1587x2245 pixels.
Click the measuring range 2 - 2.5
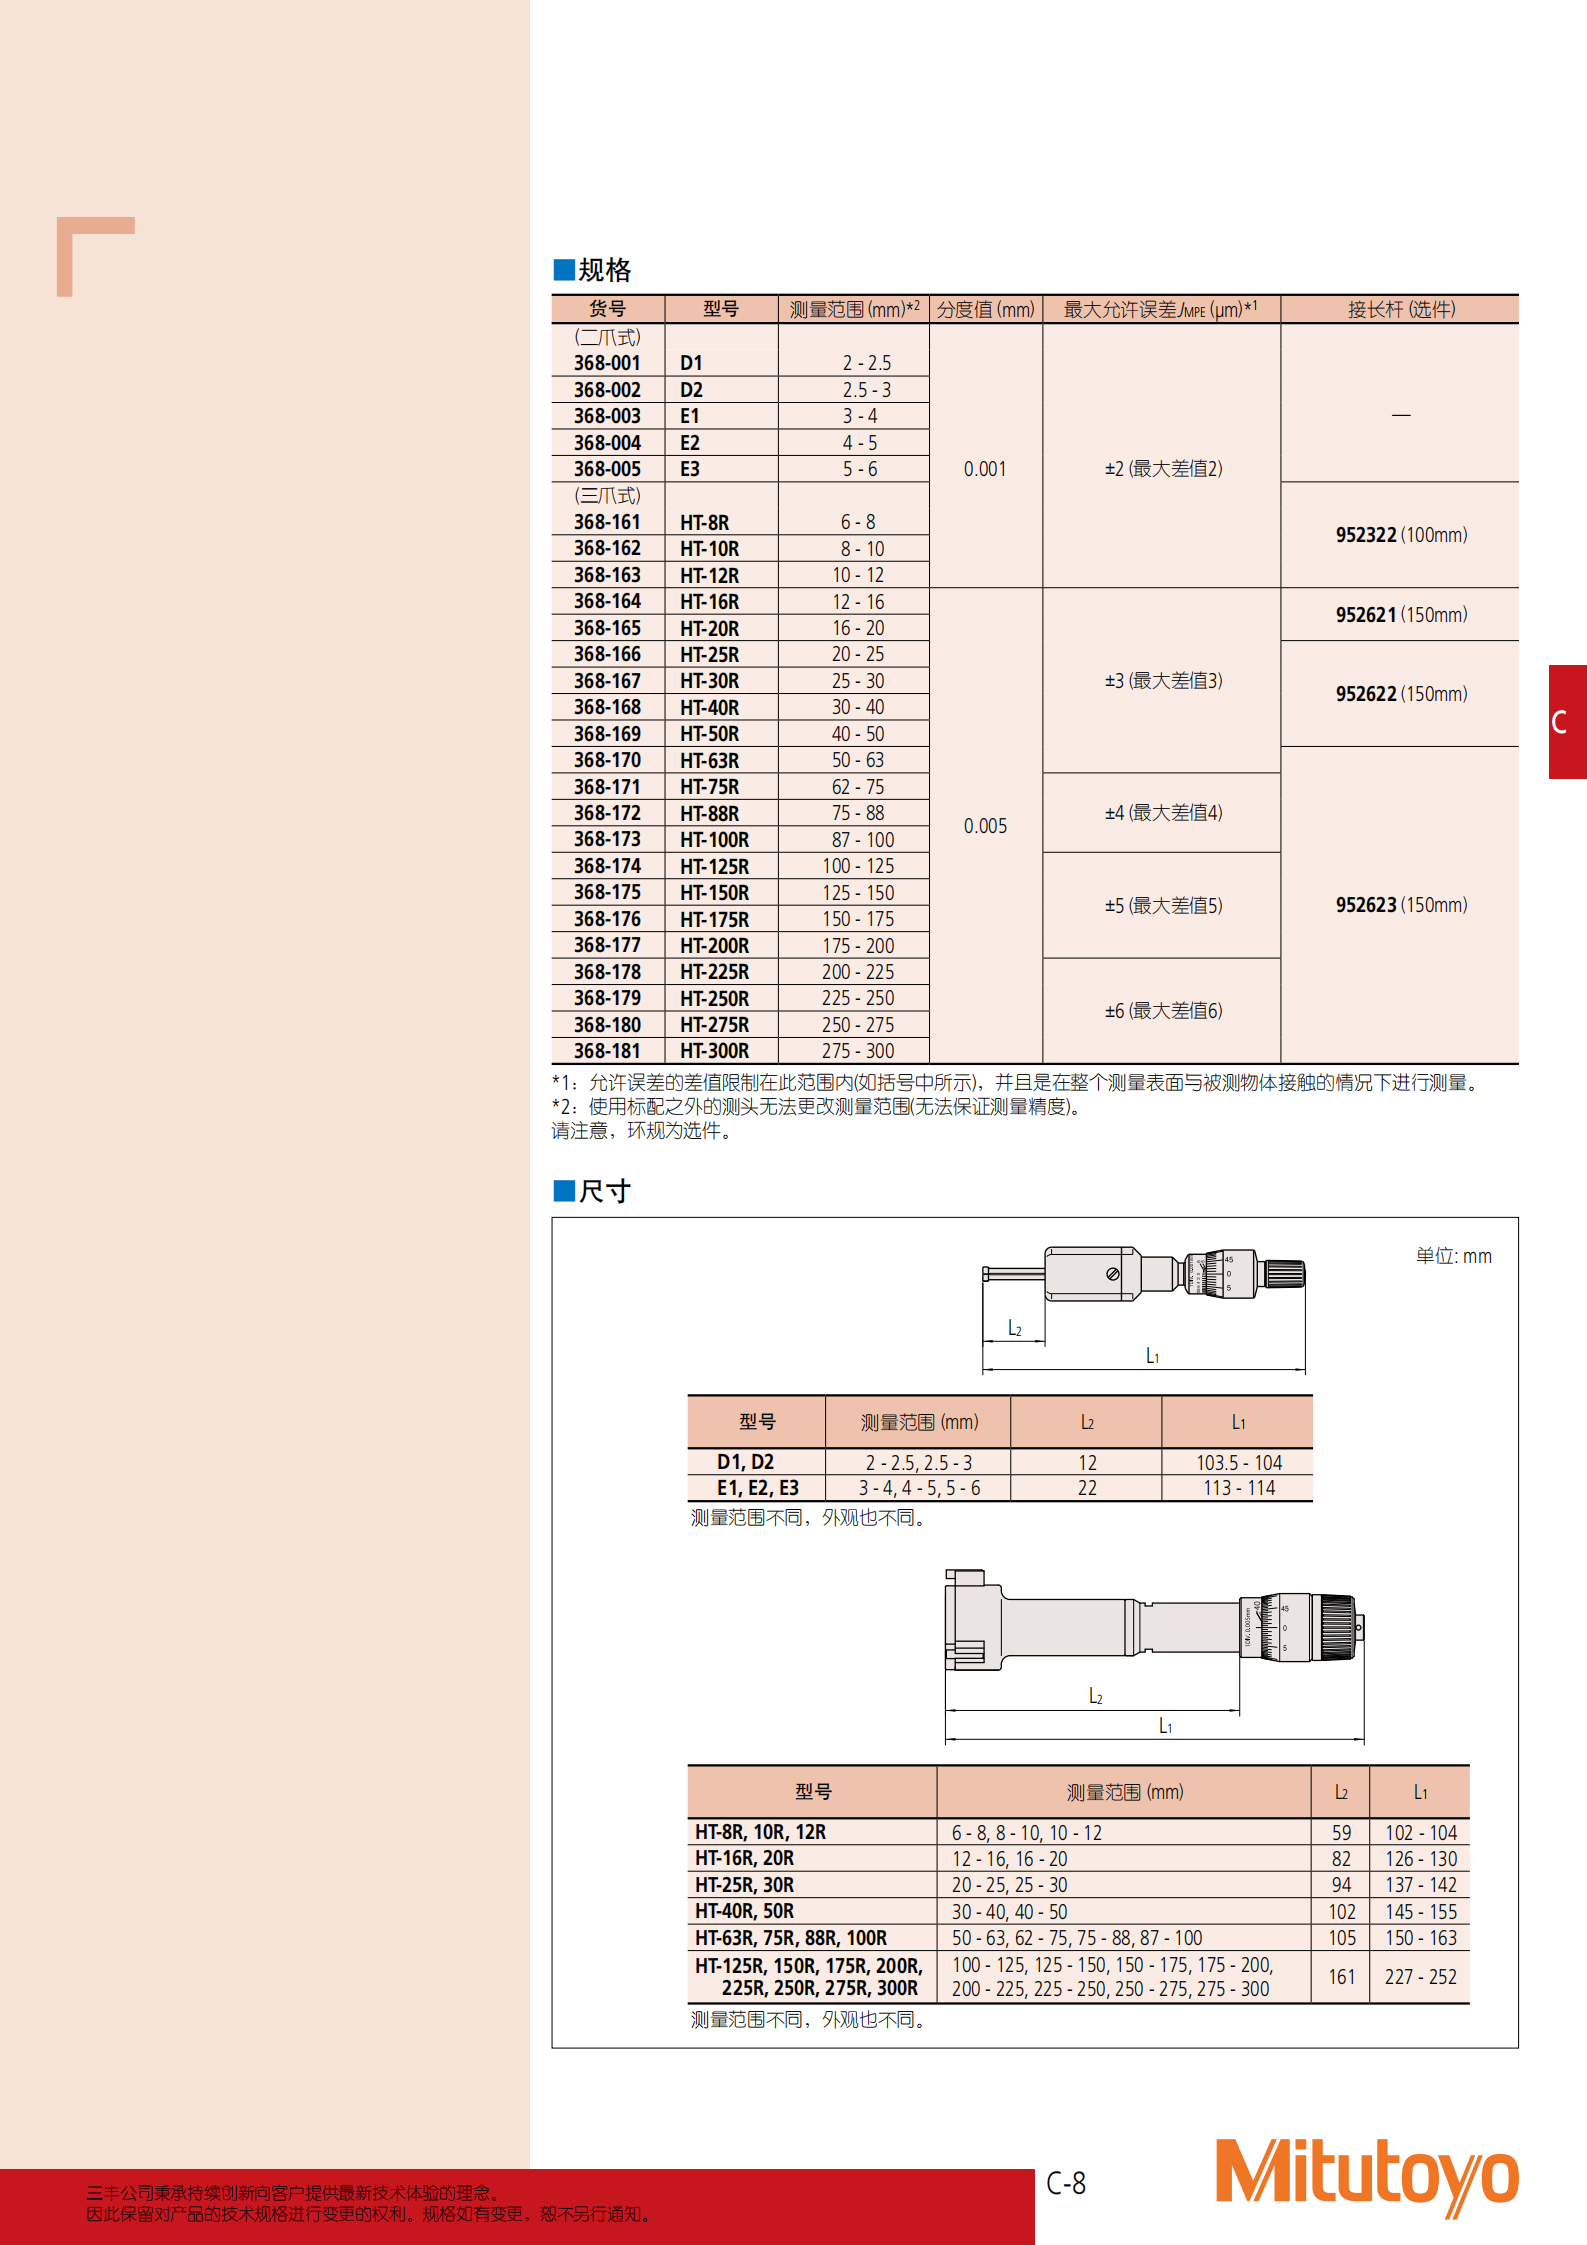click(866, 363)
